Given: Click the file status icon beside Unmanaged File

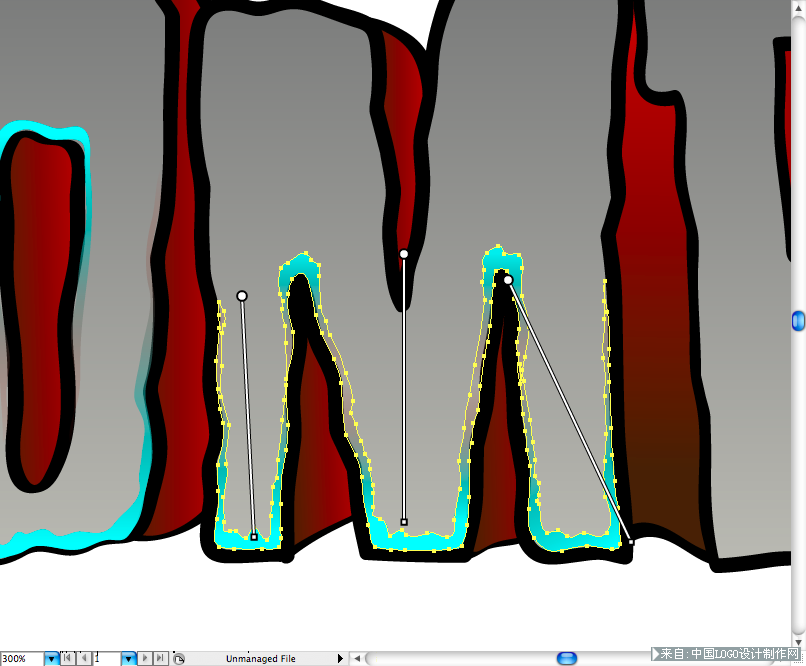Looking at the screenshot, I should click(x=179, y=659).
